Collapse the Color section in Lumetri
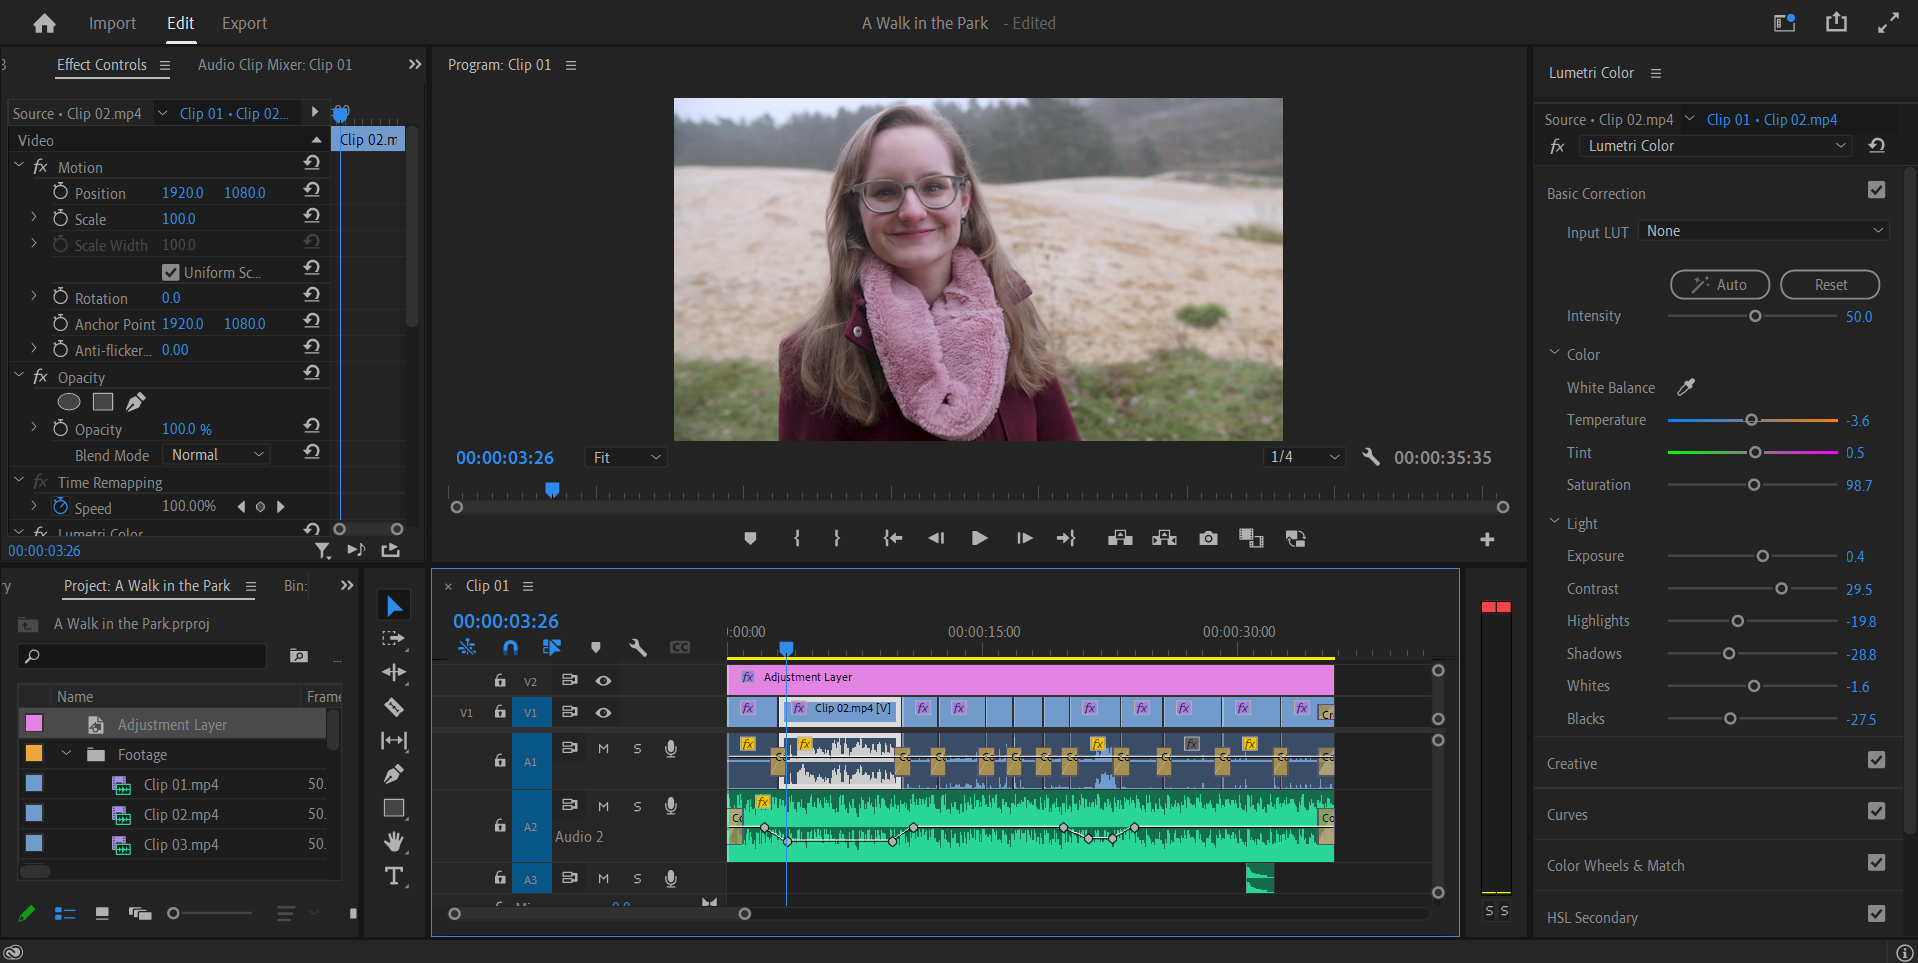1918x963 pixels. tap(1554, 353)
